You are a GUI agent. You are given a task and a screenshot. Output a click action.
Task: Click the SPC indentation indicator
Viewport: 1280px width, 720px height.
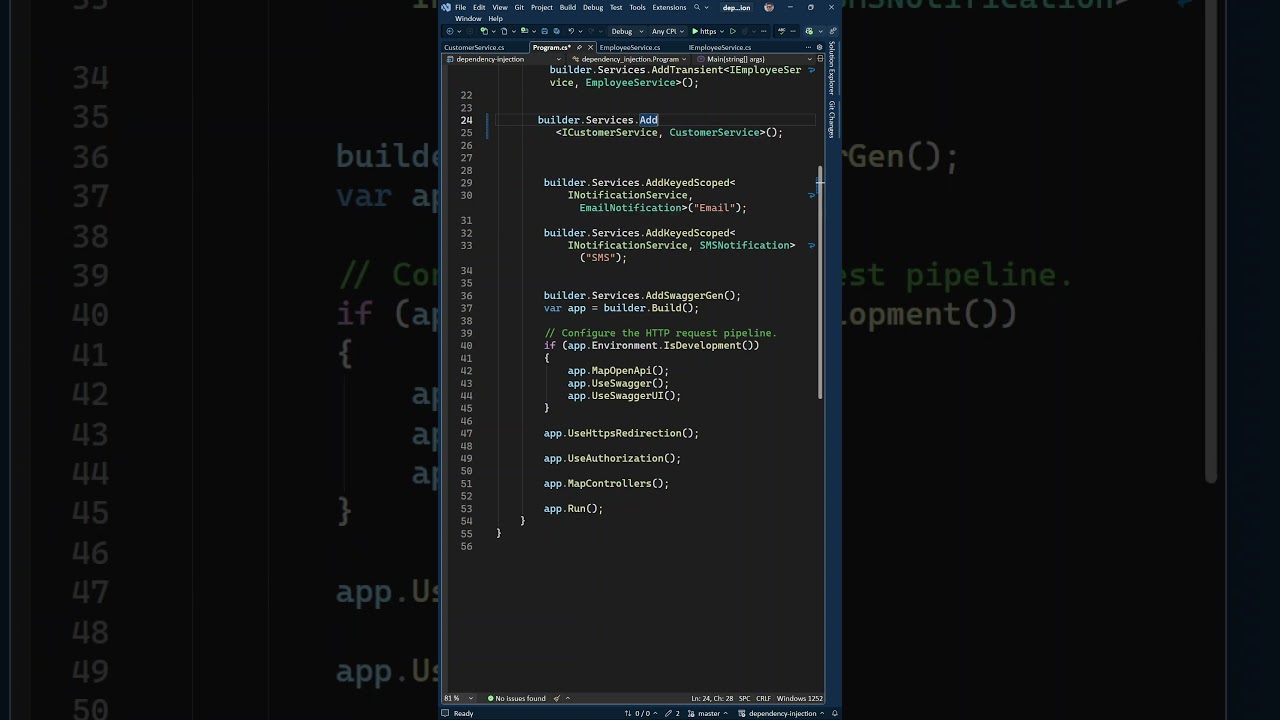click(x=744, y=698)
